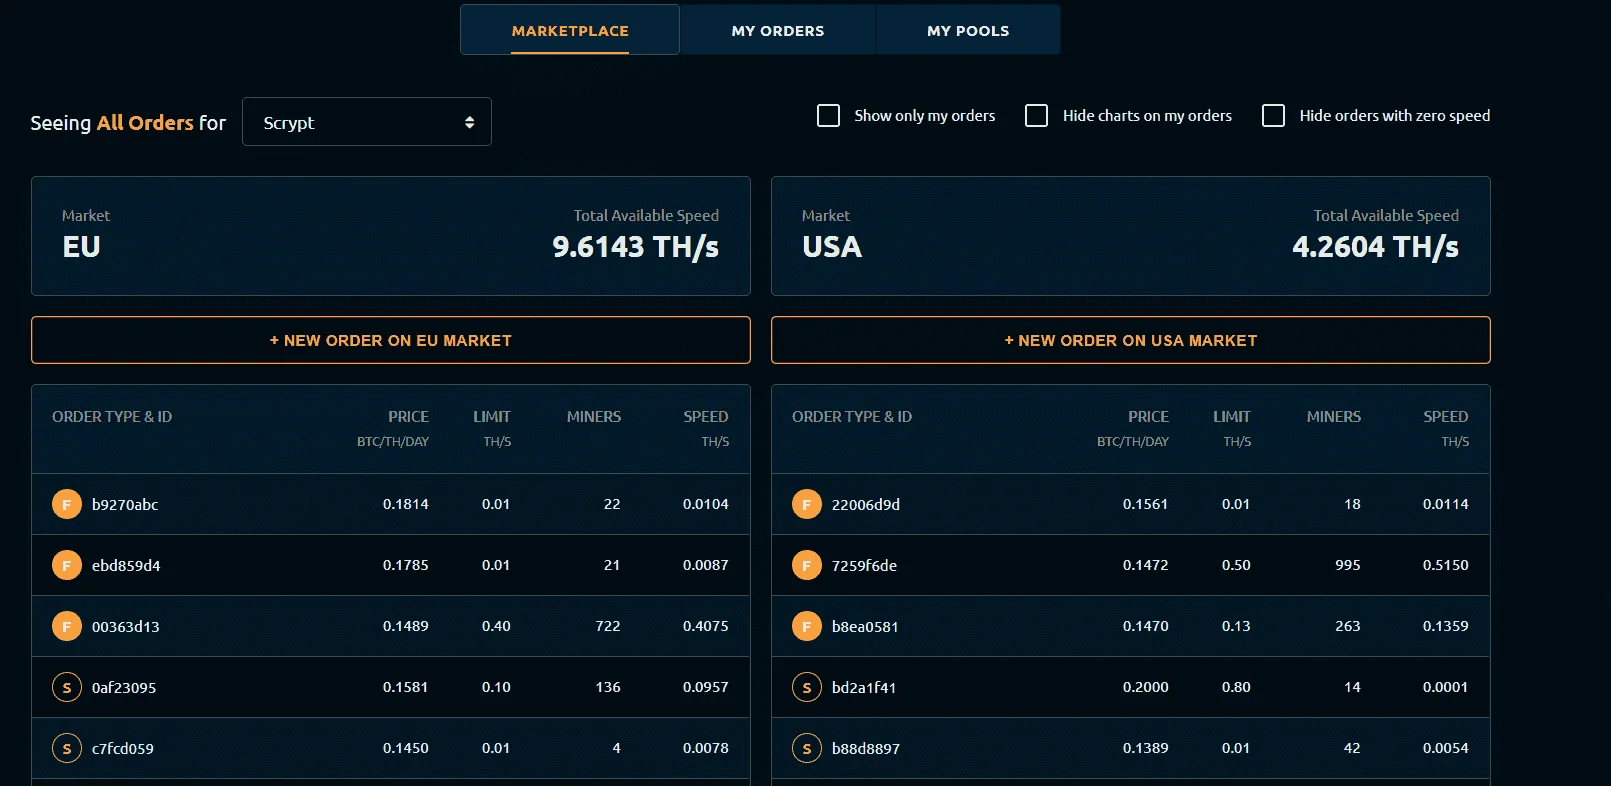Open order row 00363d13
1611x786 pixels.
point(391,626)
